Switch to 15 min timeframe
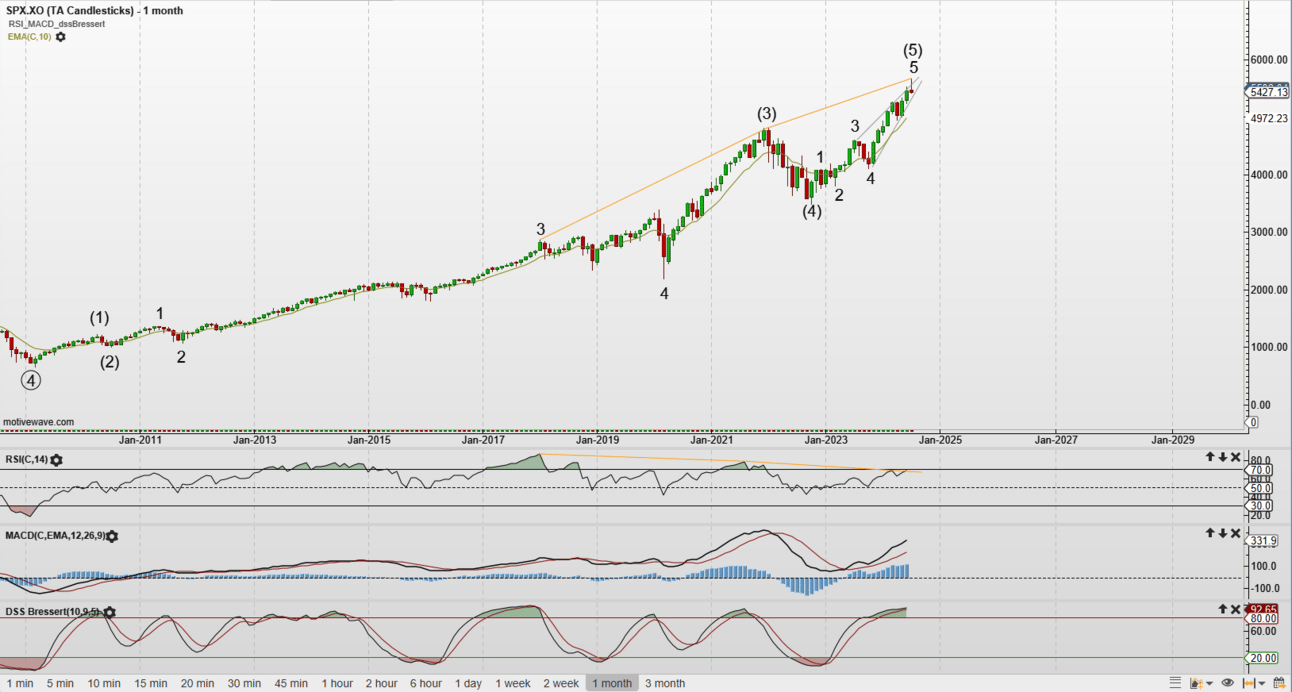1292x692 pixels. [x=151, y=683]
